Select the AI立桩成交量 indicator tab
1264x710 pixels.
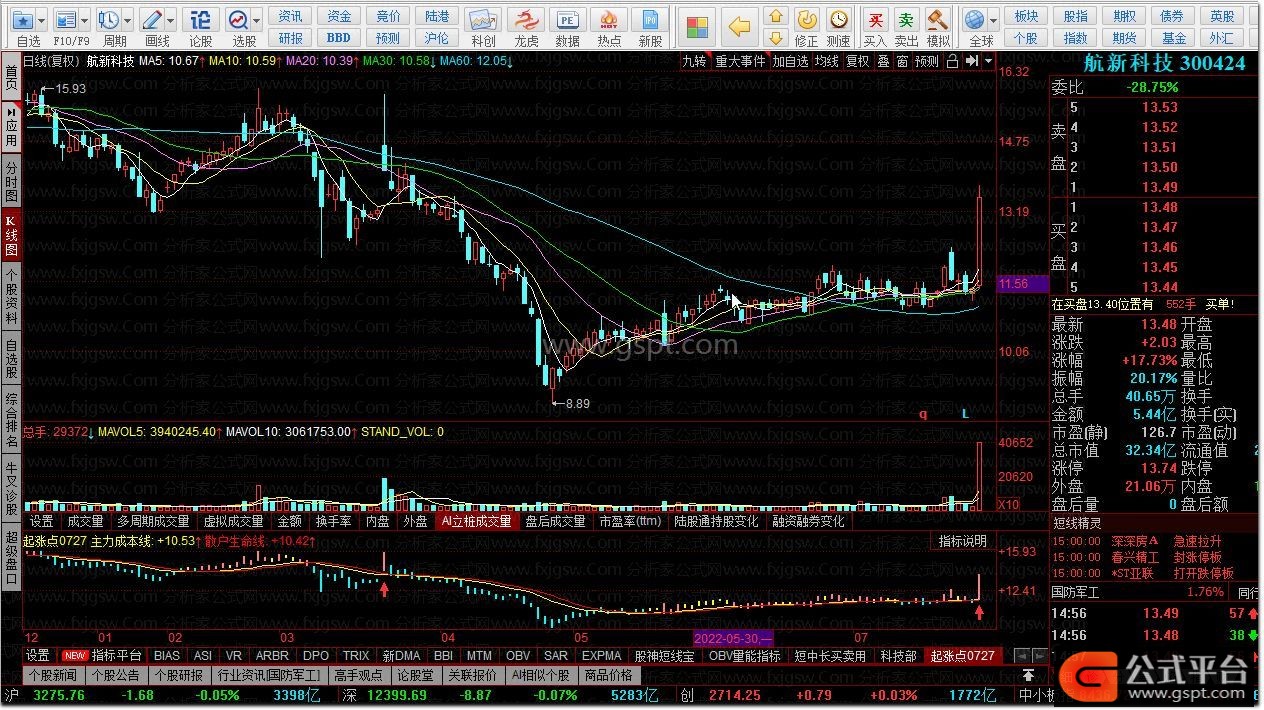476,521
